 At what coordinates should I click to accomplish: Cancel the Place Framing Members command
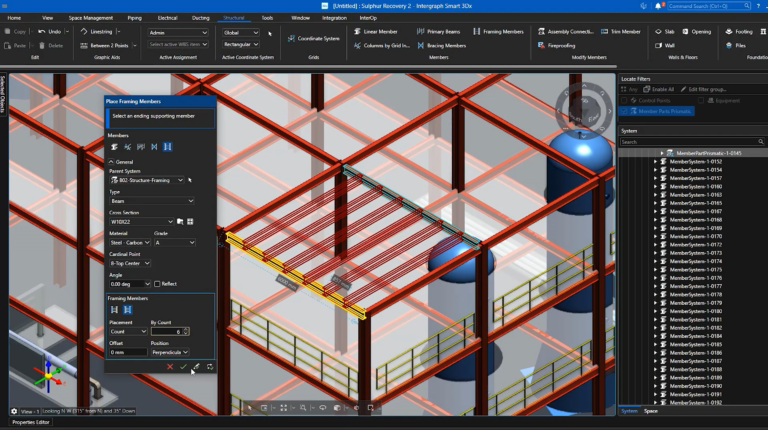coord(170,366)
